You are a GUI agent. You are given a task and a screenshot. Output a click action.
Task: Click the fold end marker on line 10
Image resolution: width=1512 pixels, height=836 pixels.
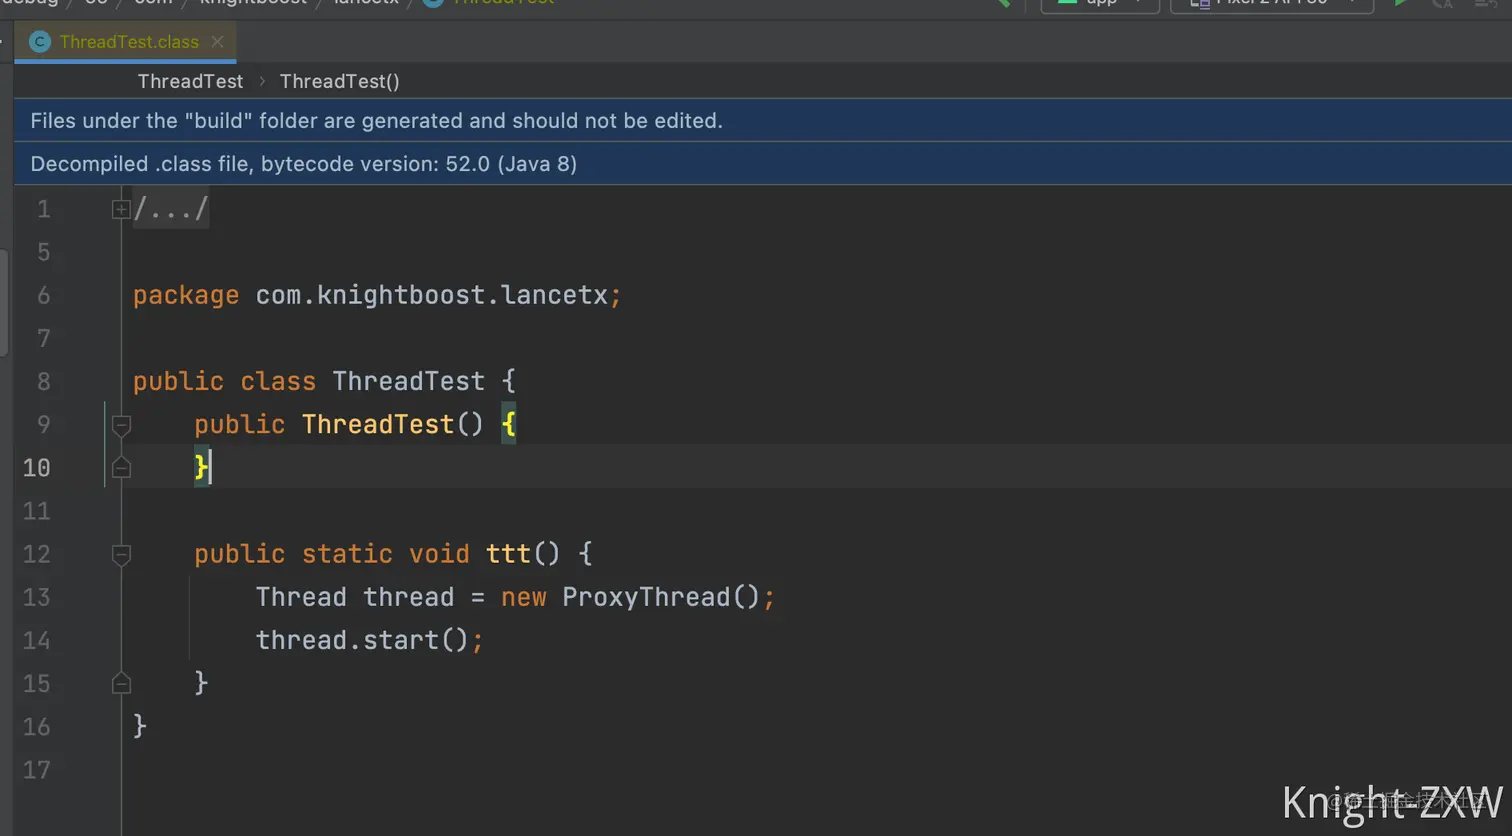pos(121,467)
